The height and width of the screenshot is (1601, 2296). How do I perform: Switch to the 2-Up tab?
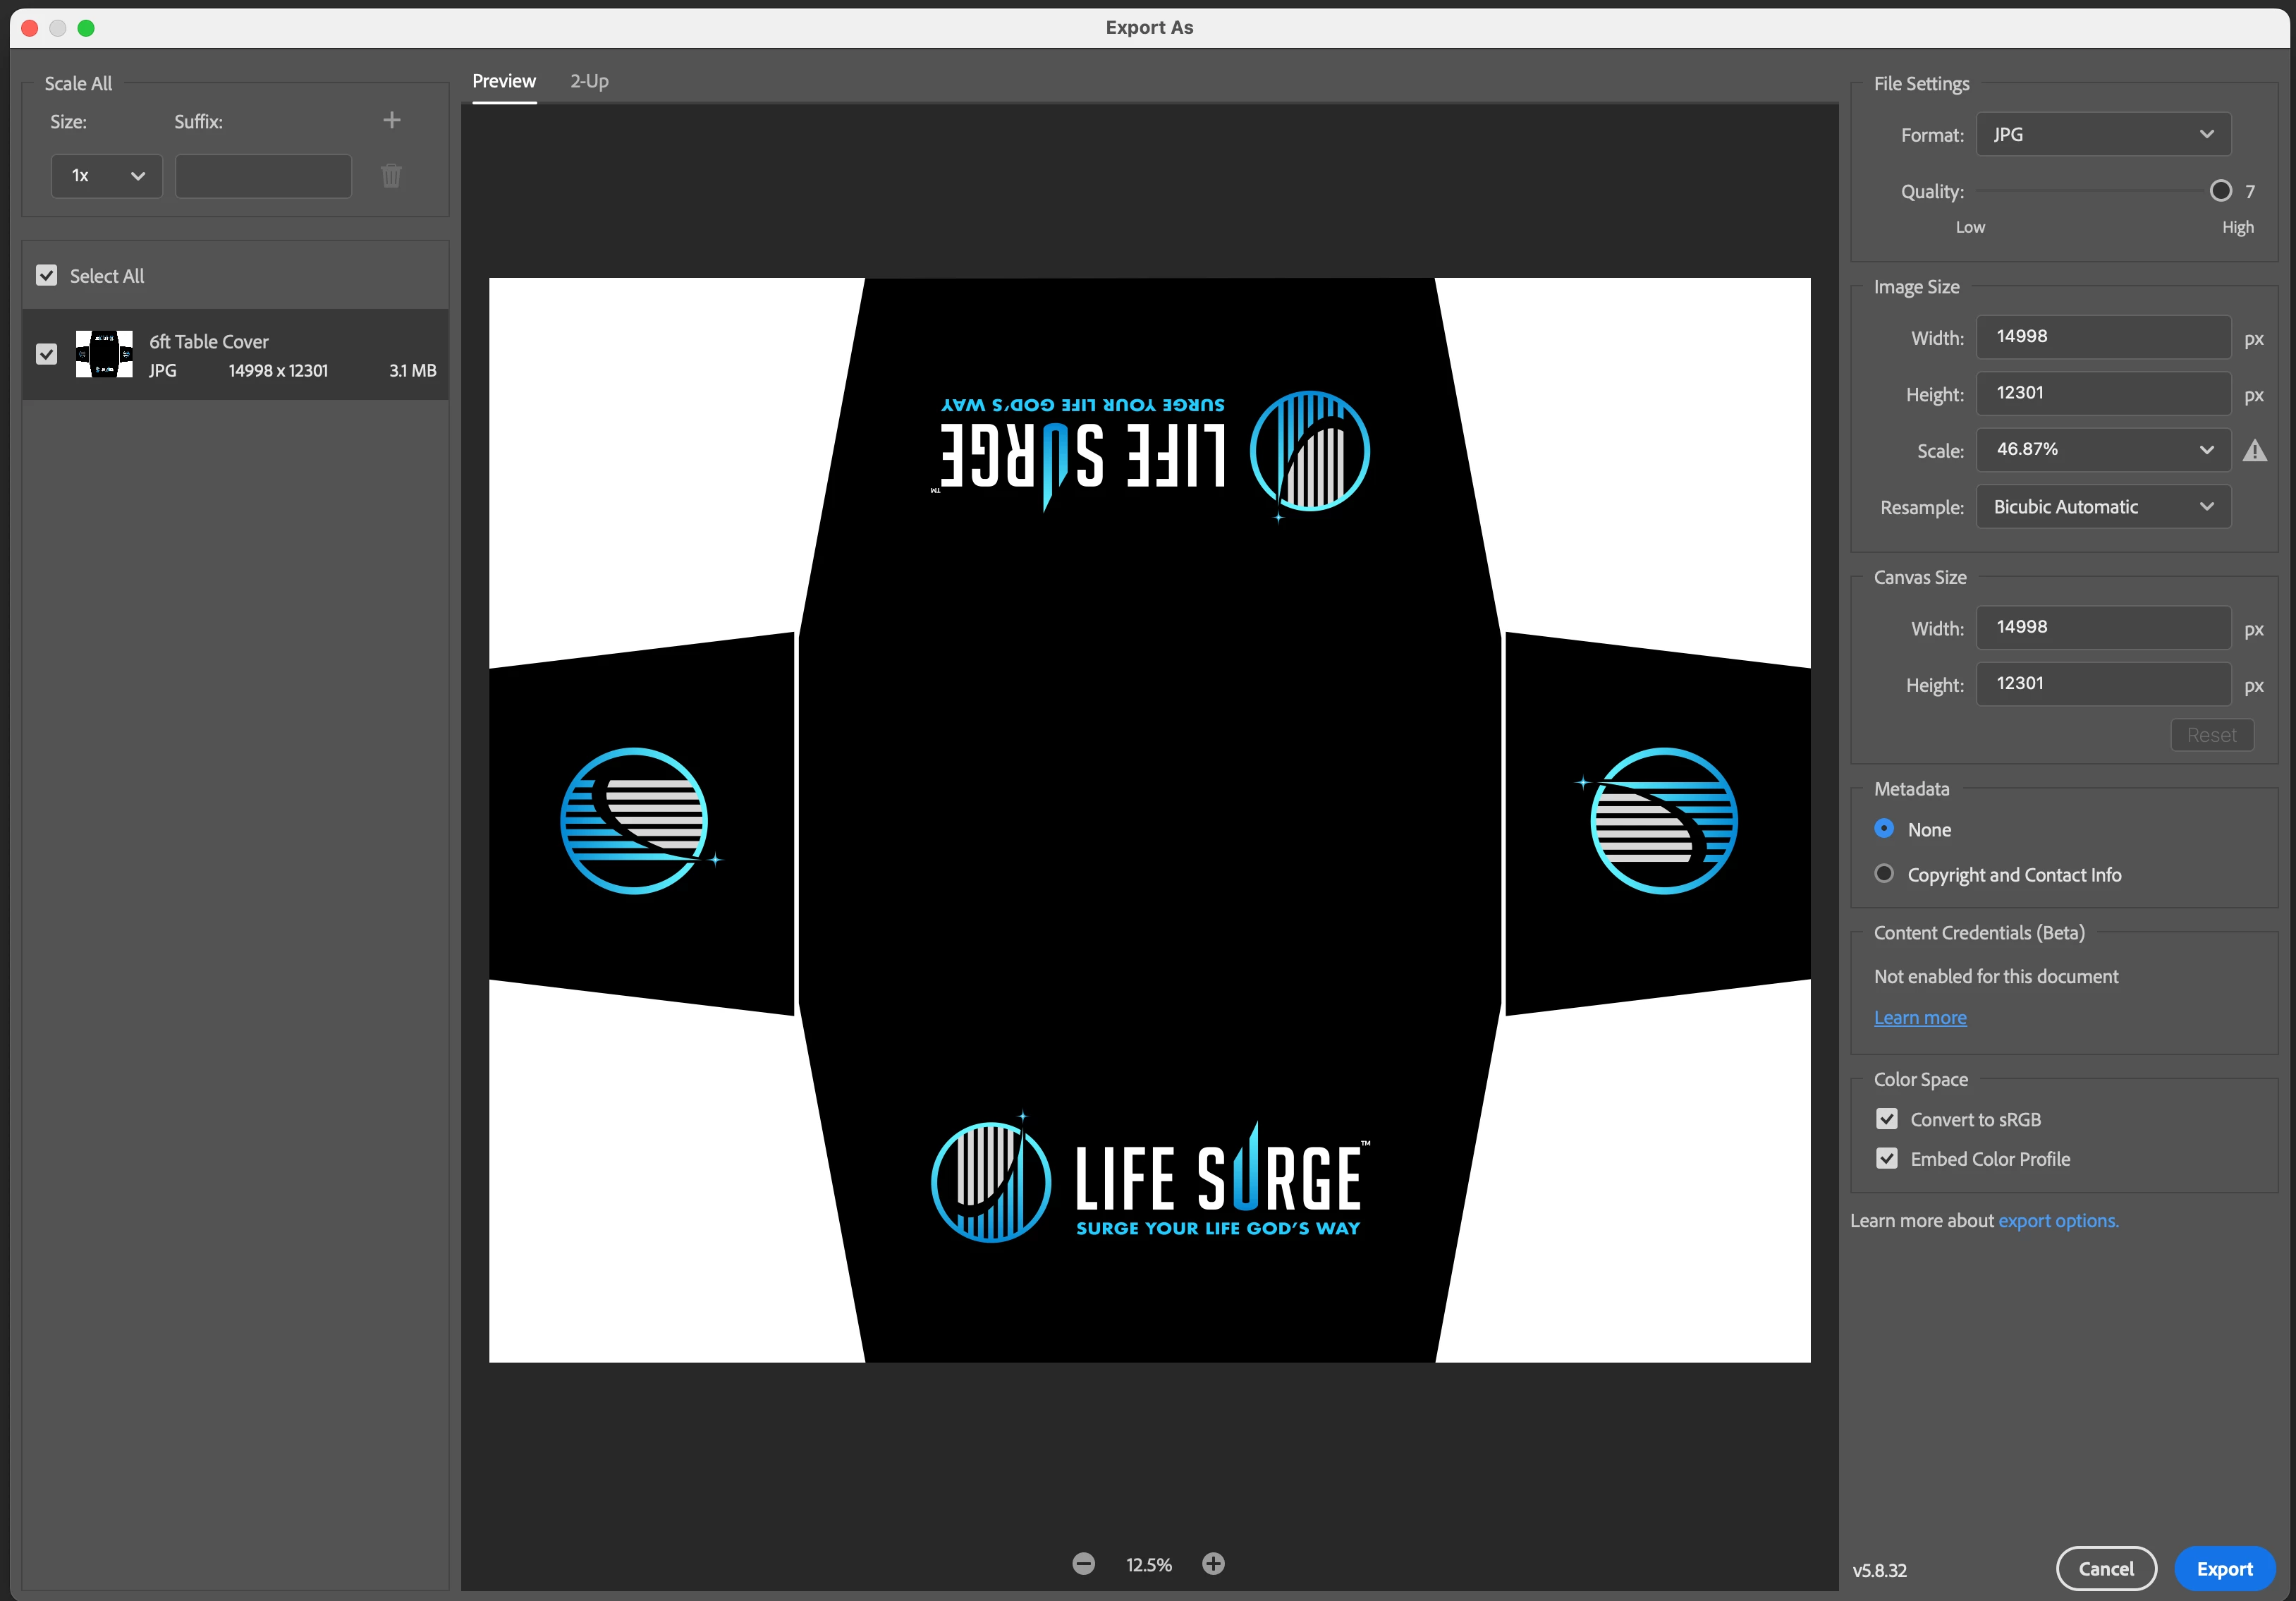(x=589, y=81)
